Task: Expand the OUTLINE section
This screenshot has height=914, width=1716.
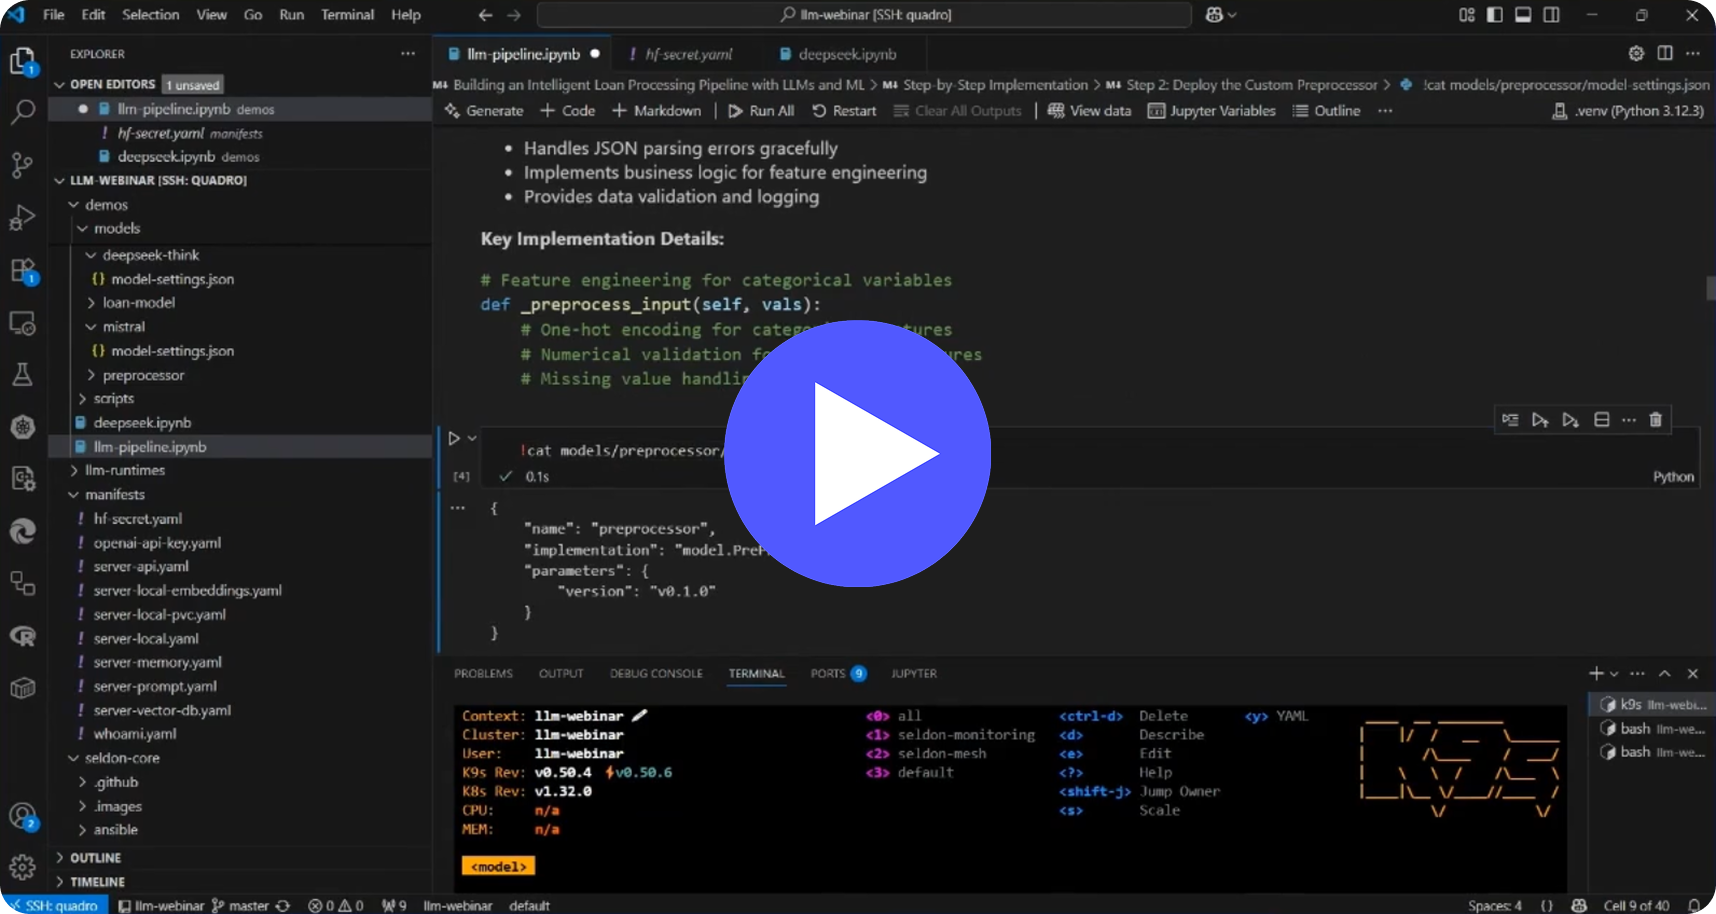Action: tap(95, 858)
